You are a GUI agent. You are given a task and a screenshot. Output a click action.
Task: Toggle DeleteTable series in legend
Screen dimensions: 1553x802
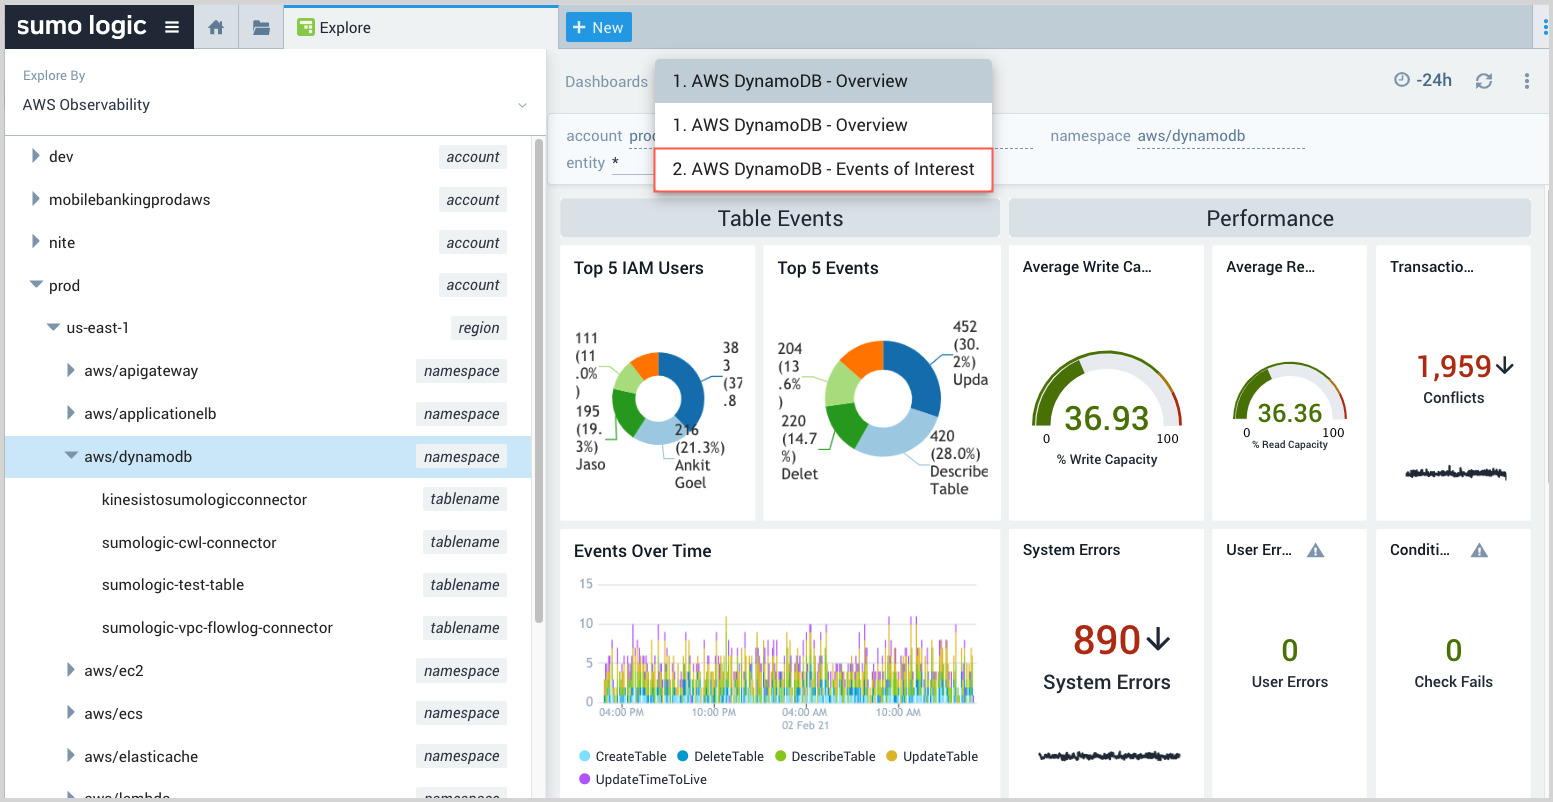tap(721, 757)
